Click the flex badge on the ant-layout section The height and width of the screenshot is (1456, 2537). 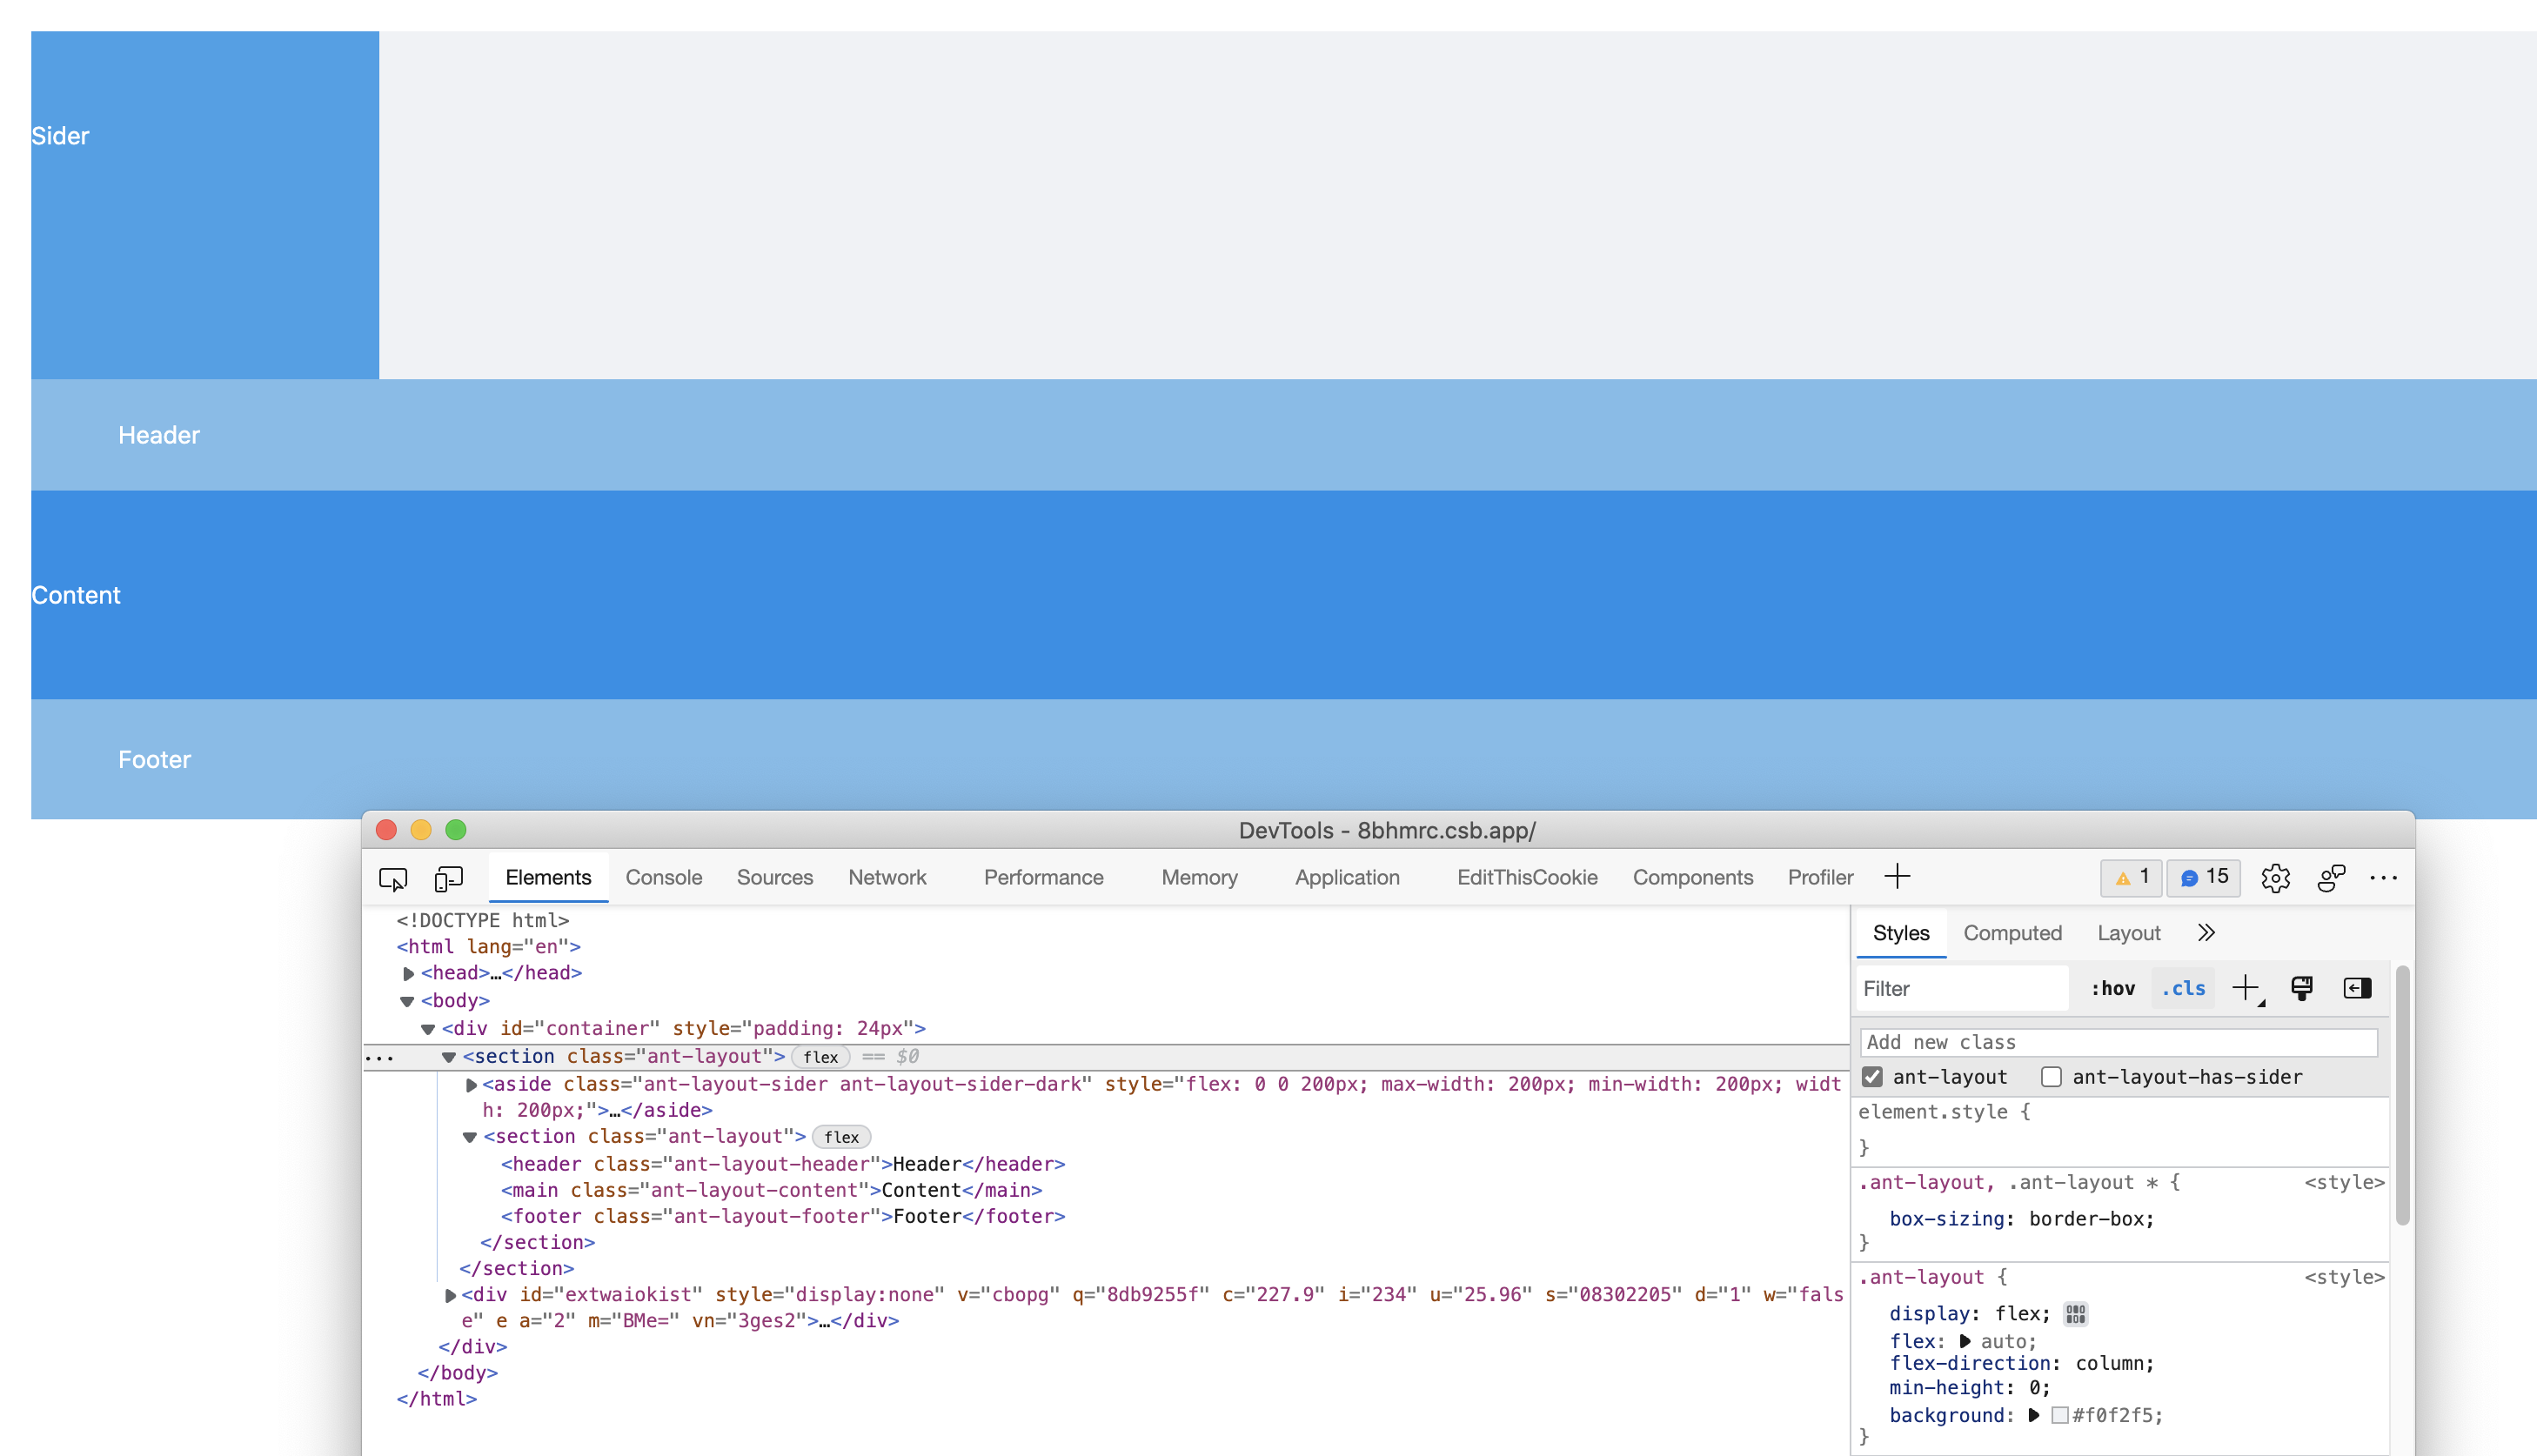coord(820,1057)
